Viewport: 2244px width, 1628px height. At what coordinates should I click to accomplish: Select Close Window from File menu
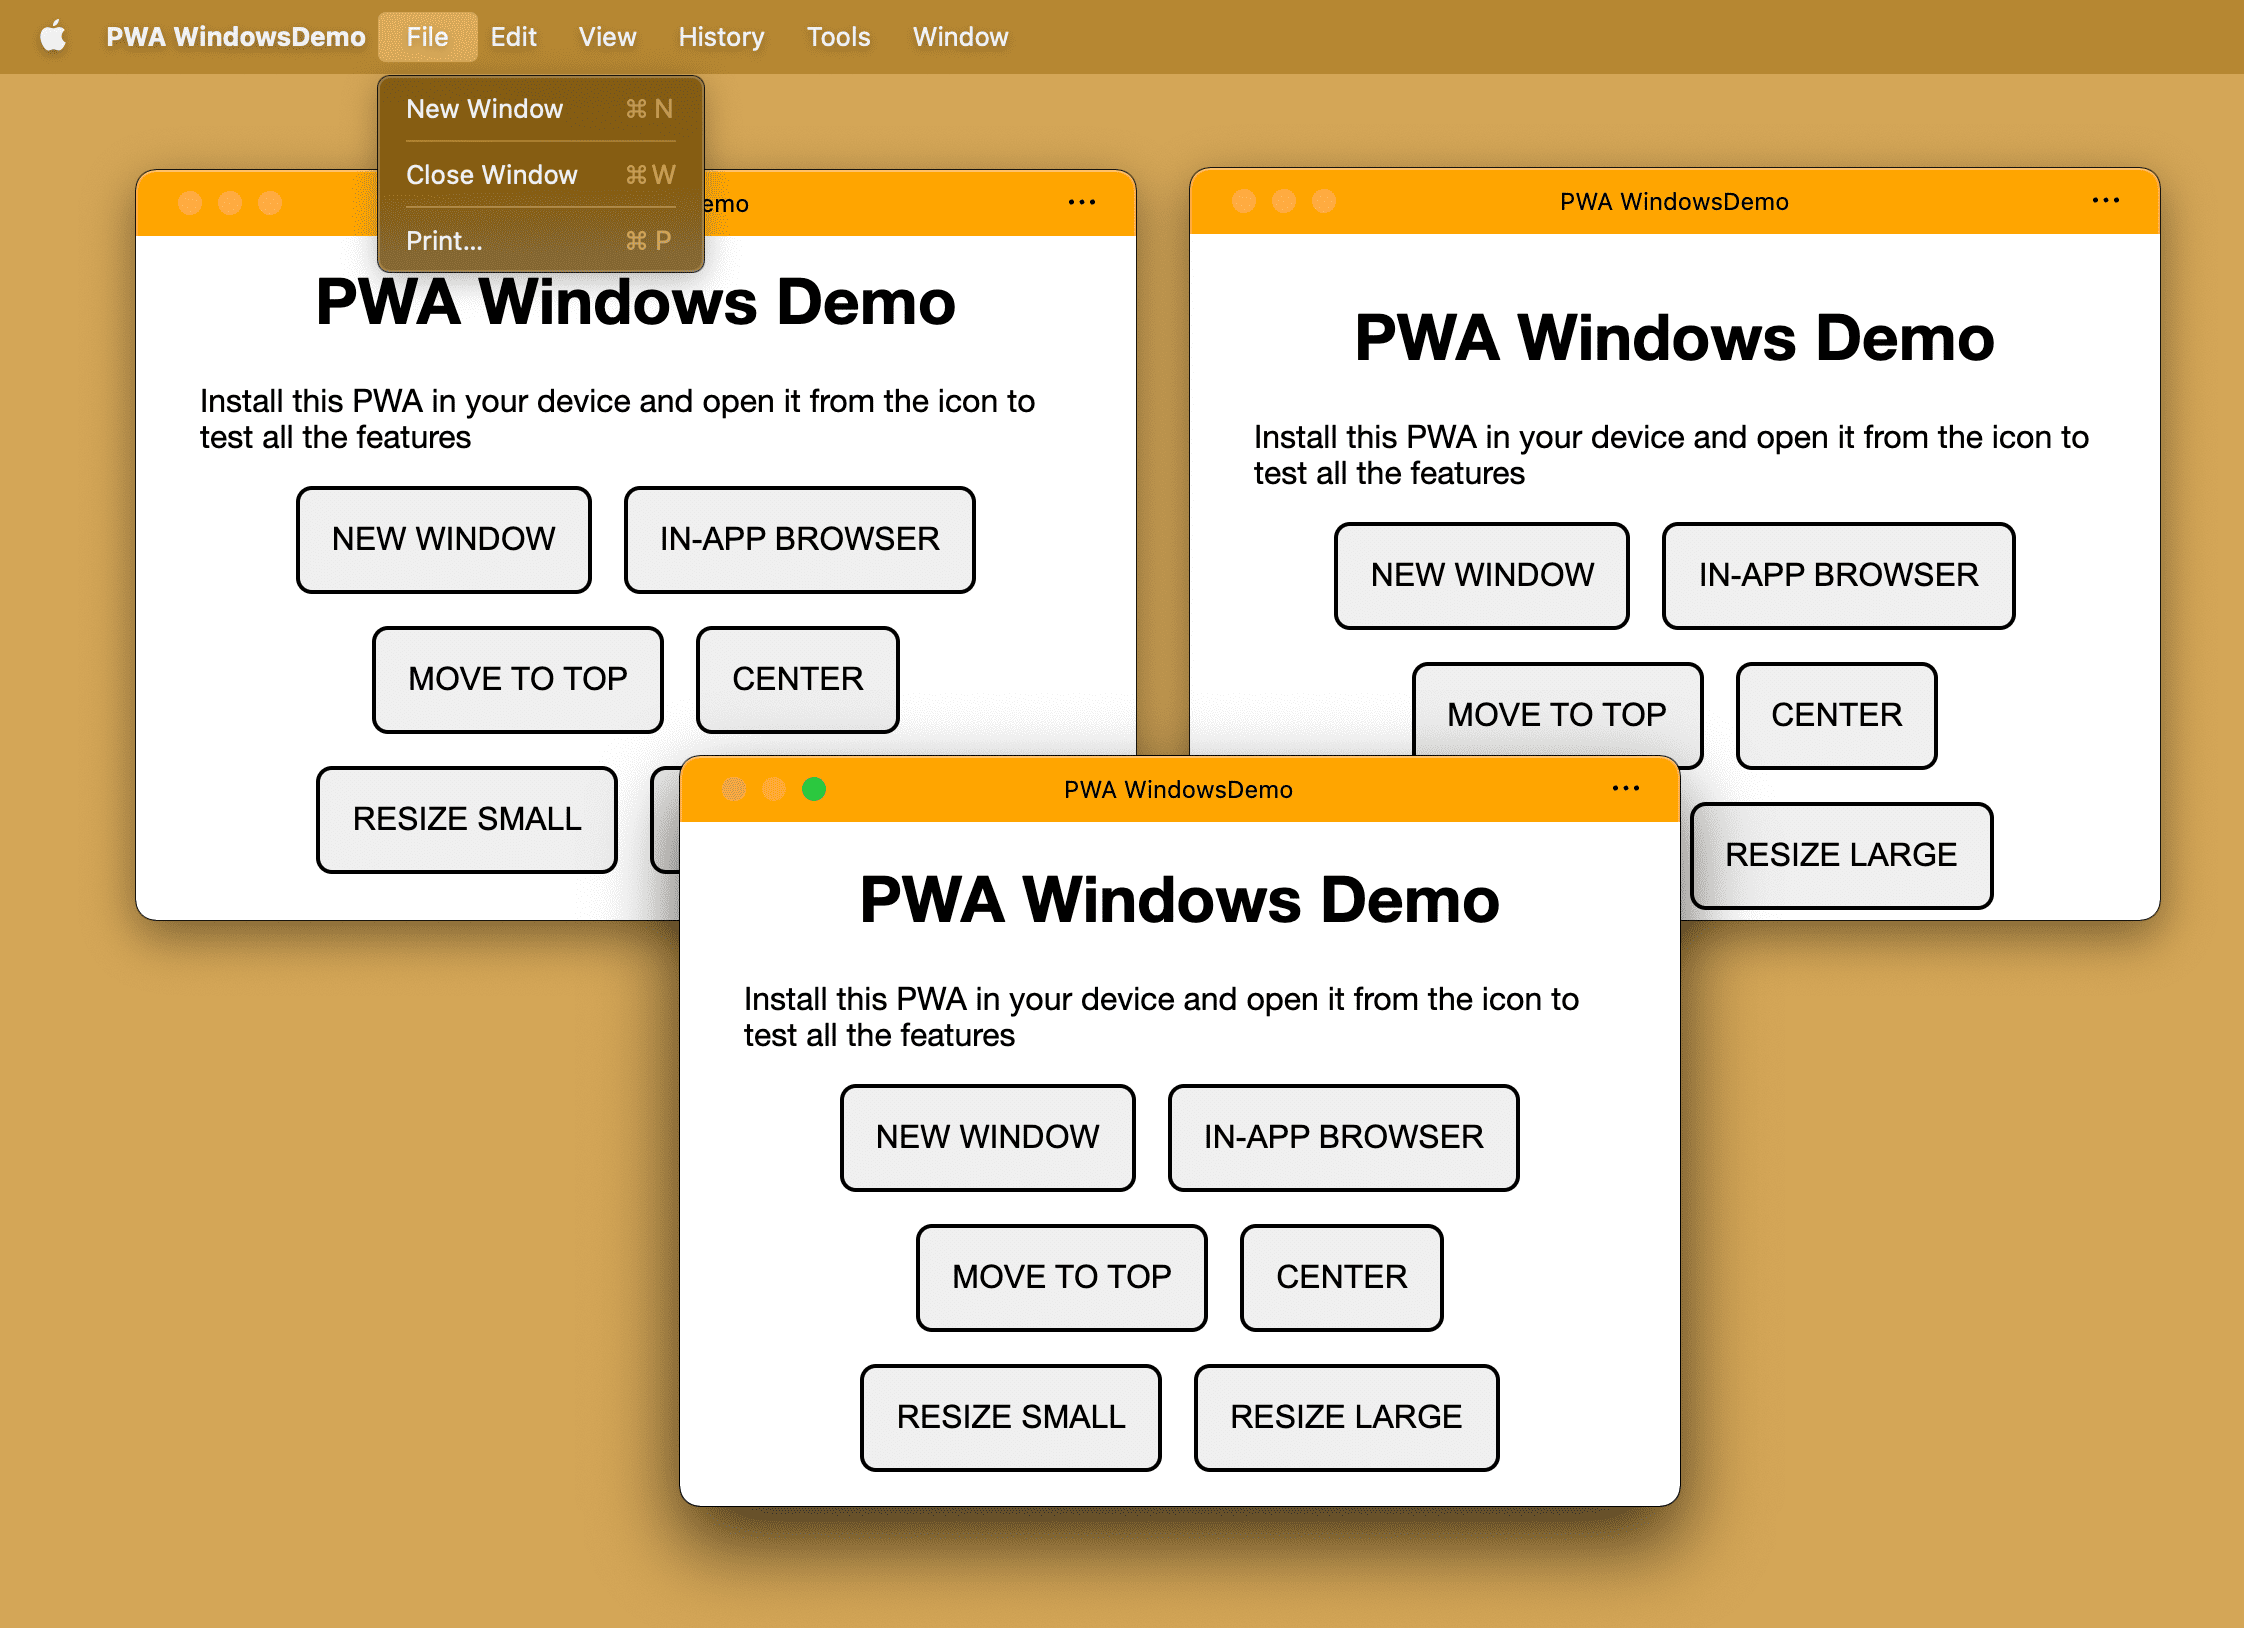click(x=493, y=173)
